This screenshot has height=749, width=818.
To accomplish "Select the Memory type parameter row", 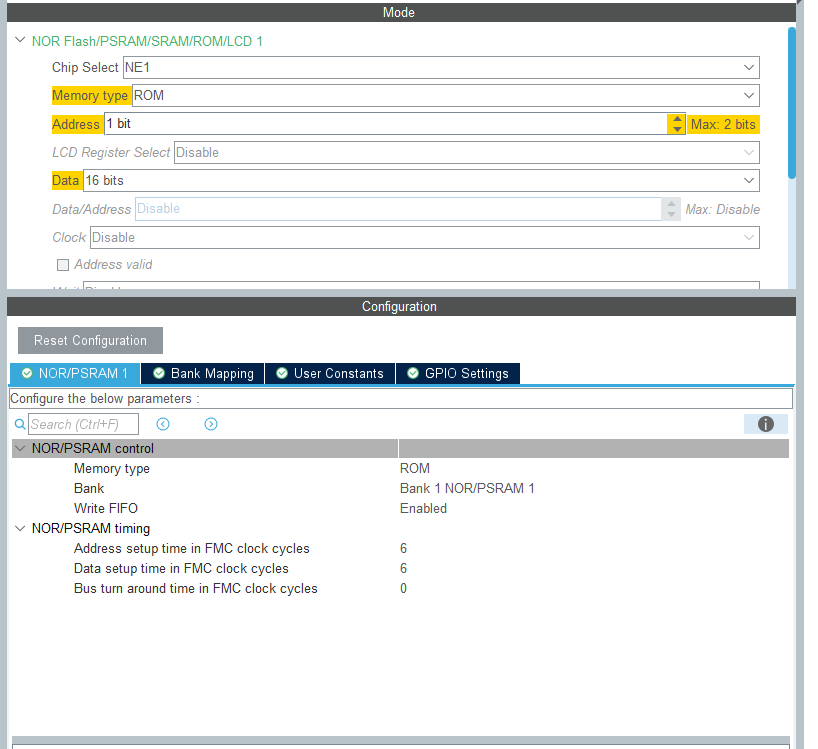I will coord(400,468).
